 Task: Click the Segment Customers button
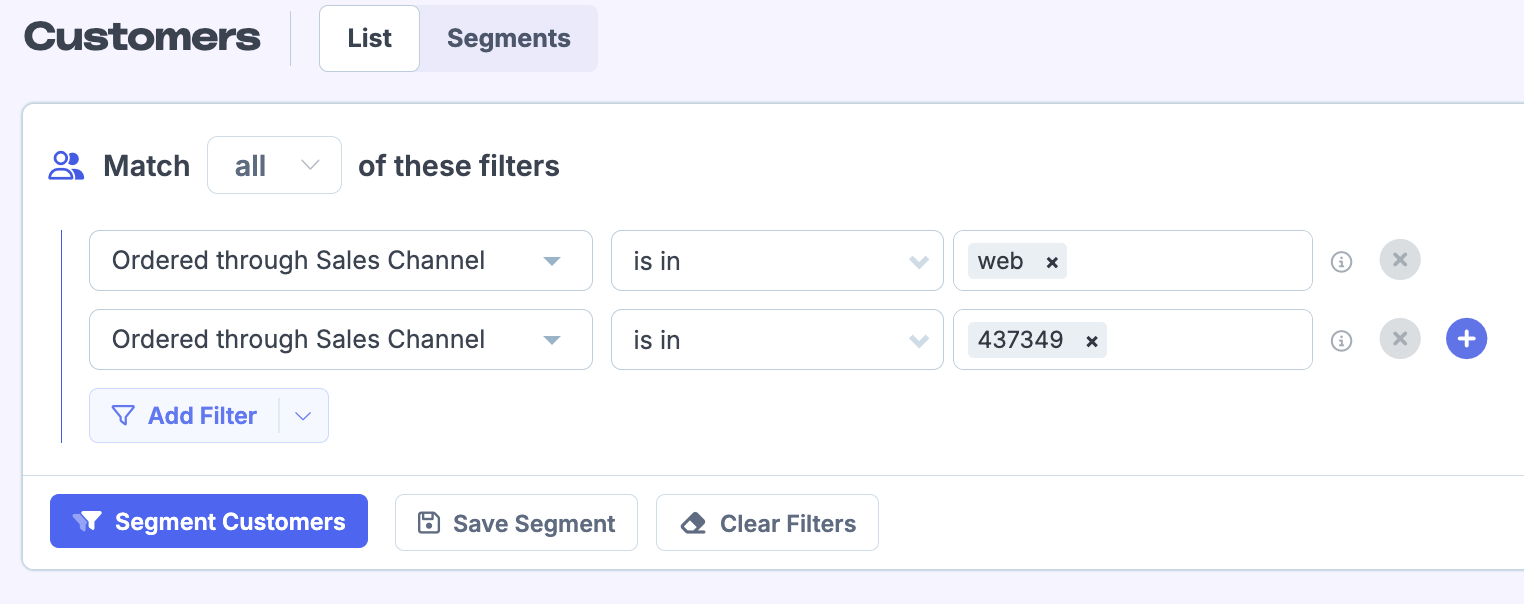(x=209, y=522)
